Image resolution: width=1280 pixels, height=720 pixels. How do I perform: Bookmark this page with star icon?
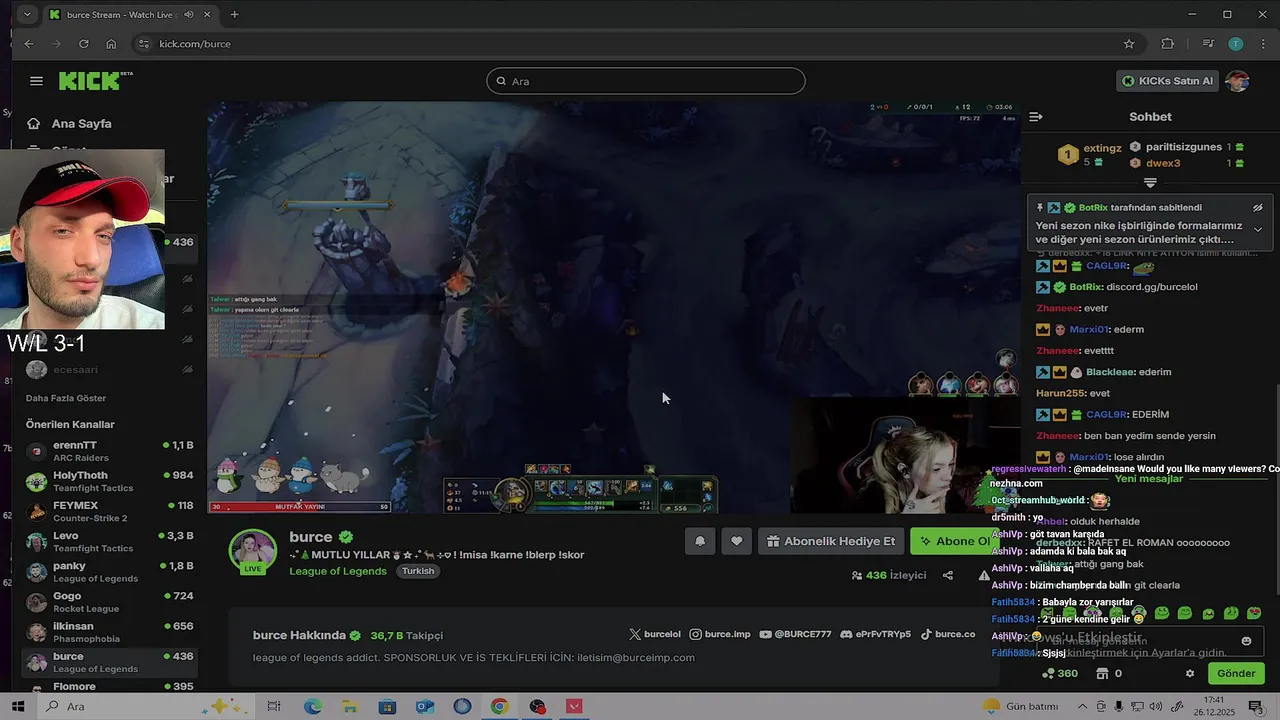pos(1129,44)
